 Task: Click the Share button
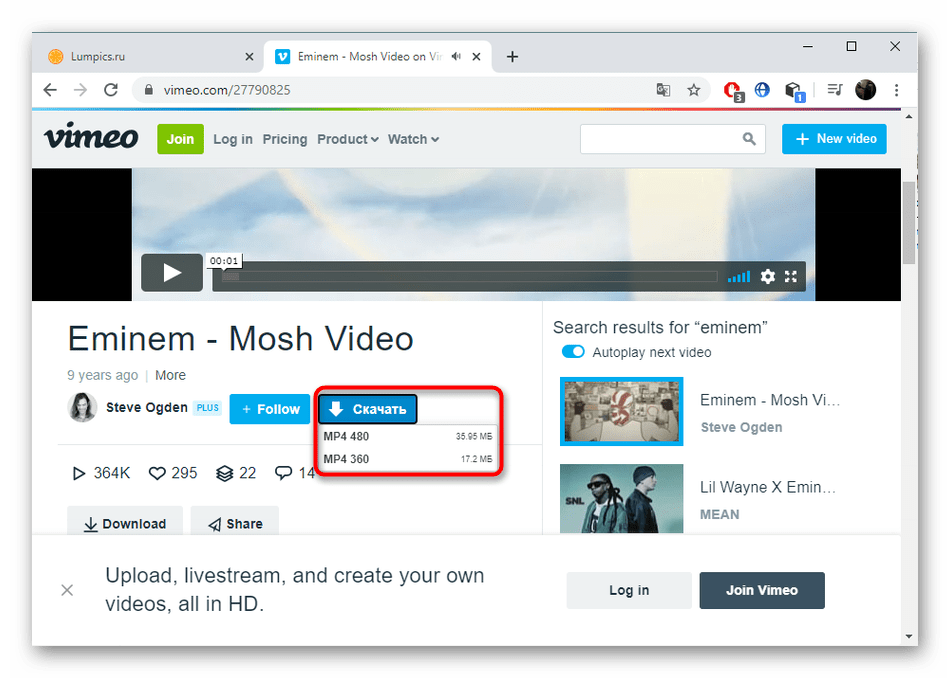[235, 521]
